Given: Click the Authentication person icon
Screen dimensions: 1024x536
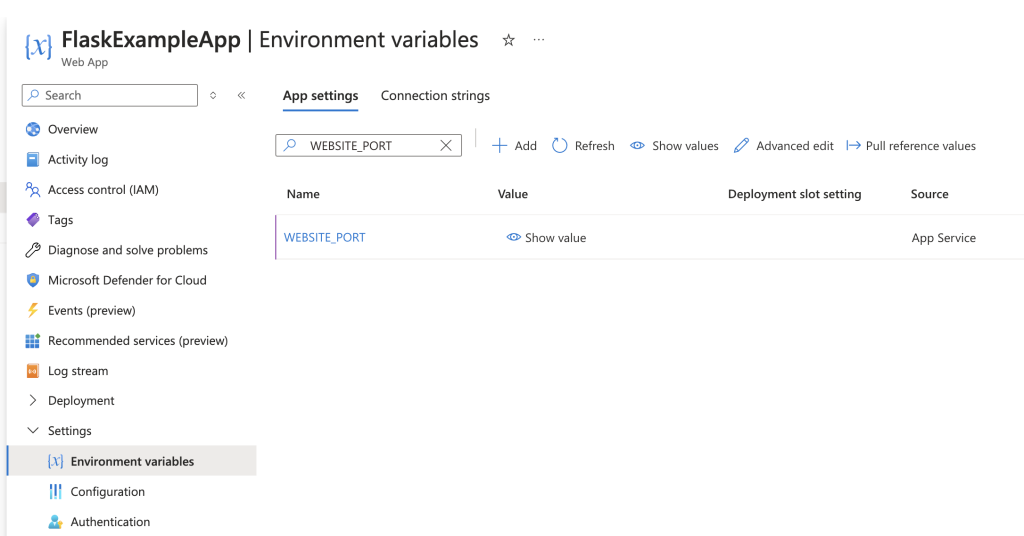Looking at the screenshot, I should point(56,522).
